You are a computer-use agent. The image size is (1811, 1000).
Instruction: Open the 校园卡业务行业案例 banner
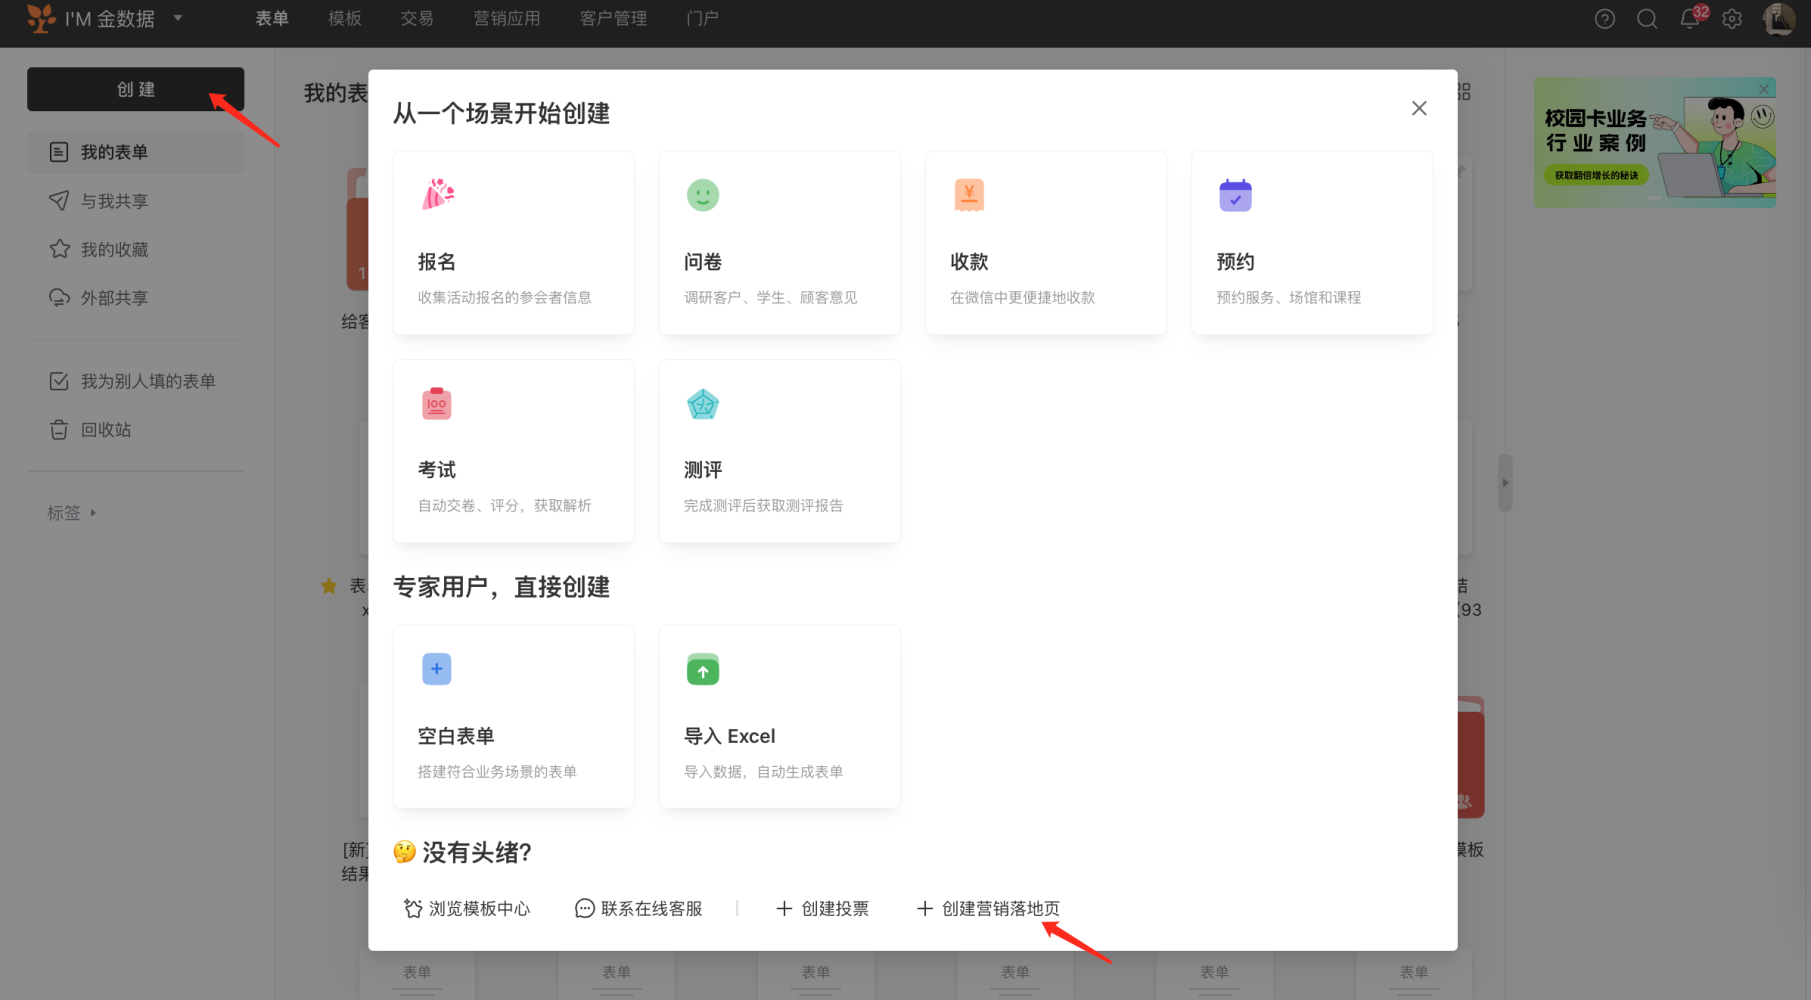(1655, 143)
